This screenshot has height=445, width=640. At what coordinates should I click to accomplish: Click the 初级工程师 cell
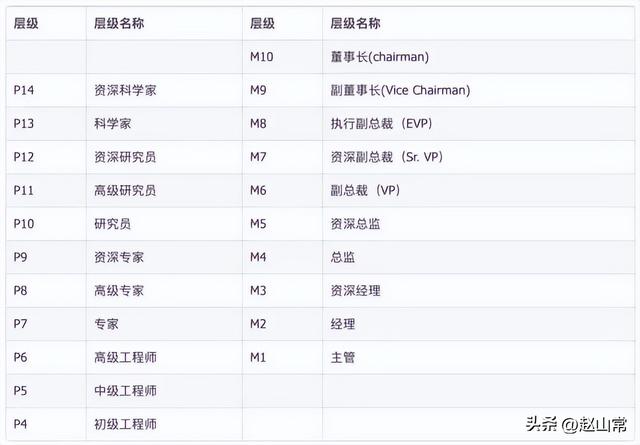pyautogui.click(x=164, y=424)
